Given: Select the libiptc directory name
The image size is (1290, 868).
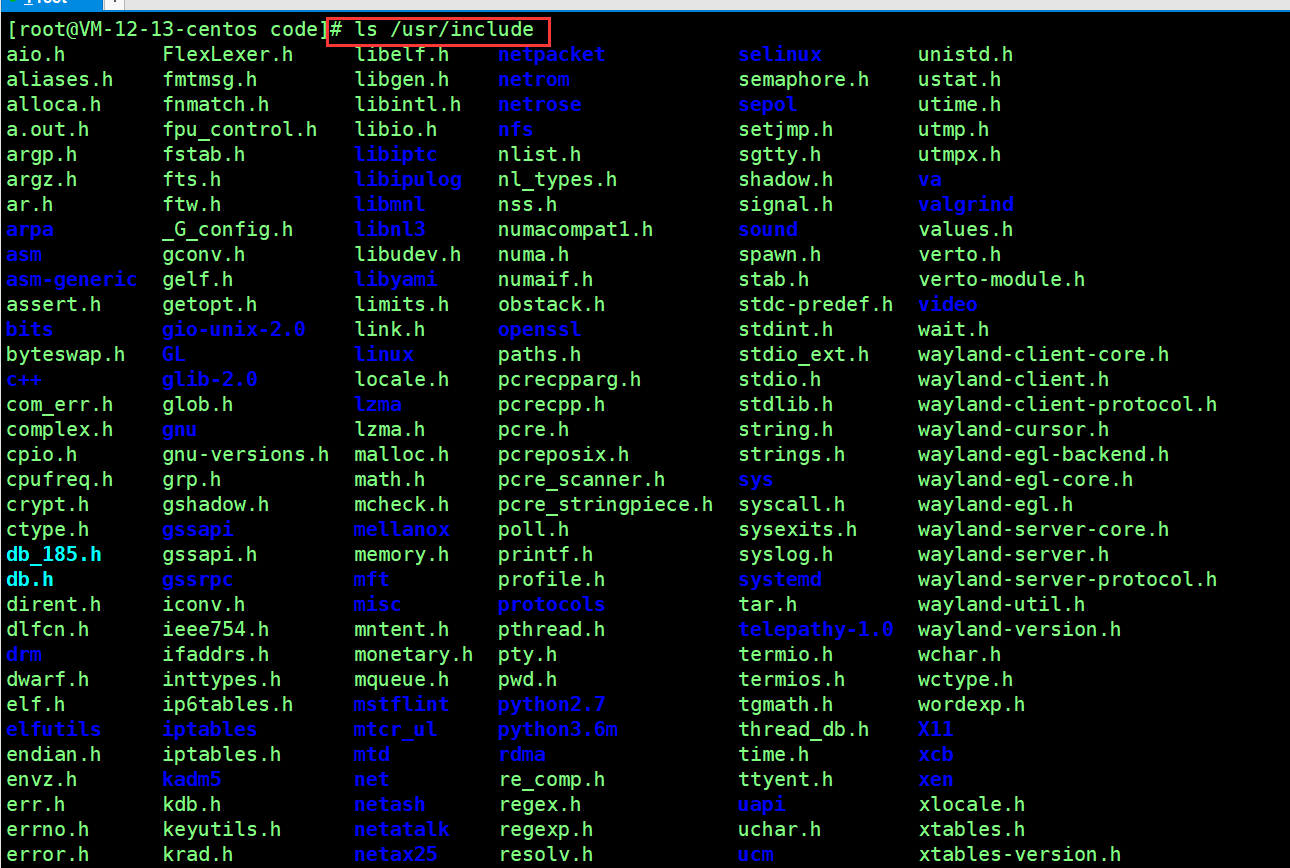Looking at the screenshot, I should point(395,155).
